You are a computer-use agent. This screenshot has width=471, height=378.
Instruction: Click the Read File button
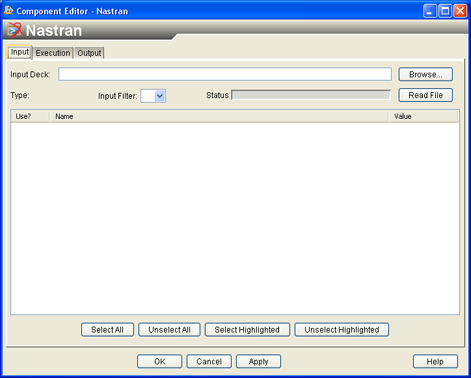[x=425, y=95]
